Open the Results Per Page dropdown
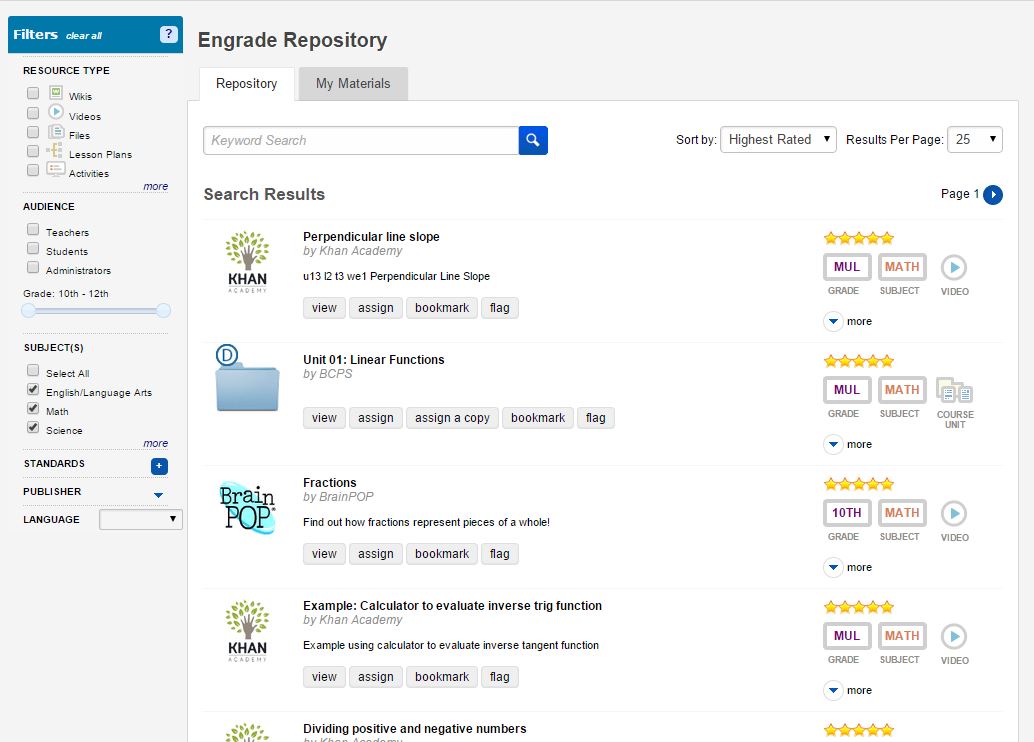1034x742 pixels. (x=976, y=140)
